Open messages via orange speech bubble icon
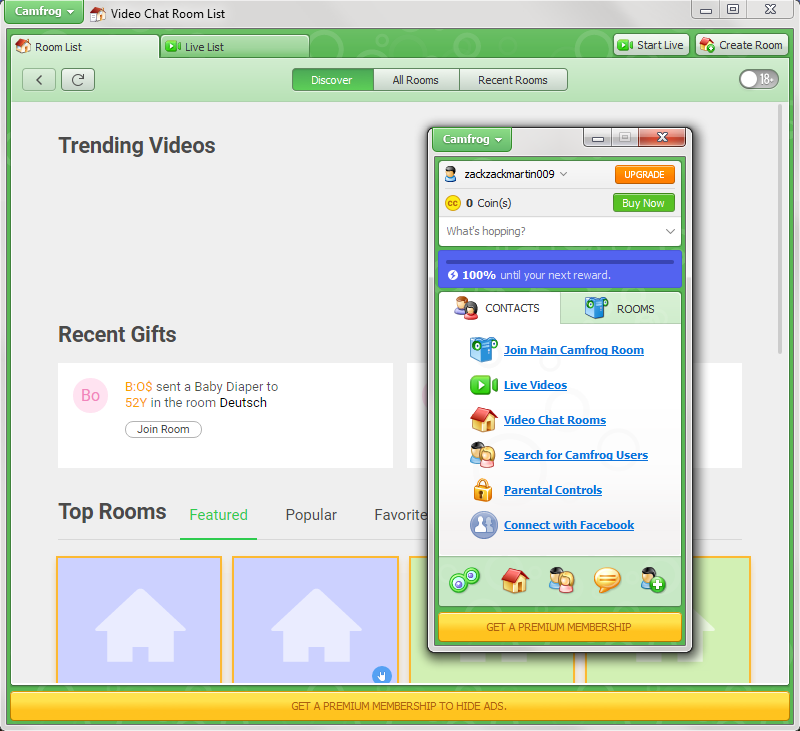 point(607,581)
